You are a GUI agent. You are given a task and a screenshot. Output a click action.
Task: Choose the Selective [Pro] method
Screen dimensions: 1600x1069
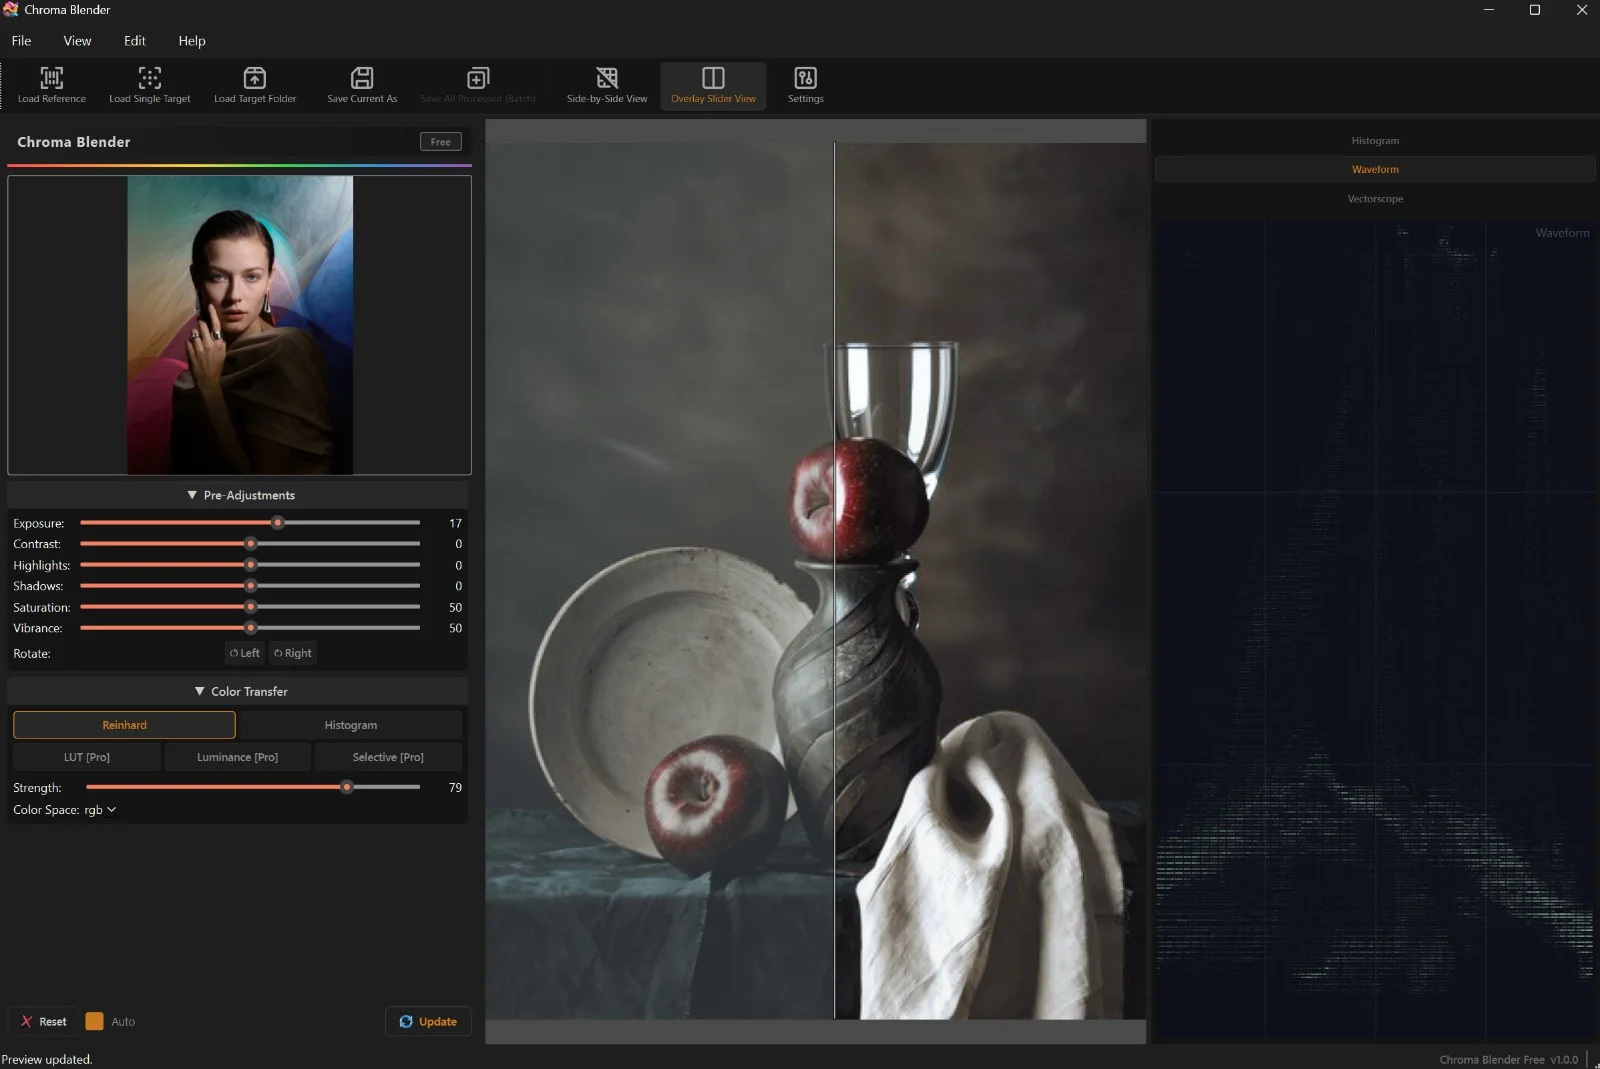[x=388, y=757]
